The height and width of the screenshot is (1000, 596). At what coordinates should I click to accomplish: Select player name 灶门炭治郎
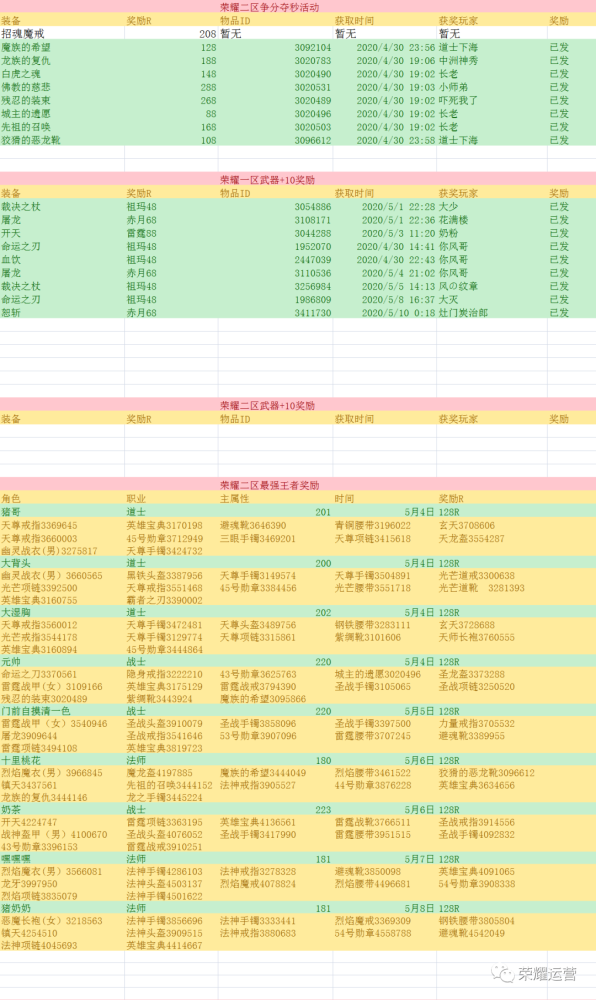click(x=463, y=312)
